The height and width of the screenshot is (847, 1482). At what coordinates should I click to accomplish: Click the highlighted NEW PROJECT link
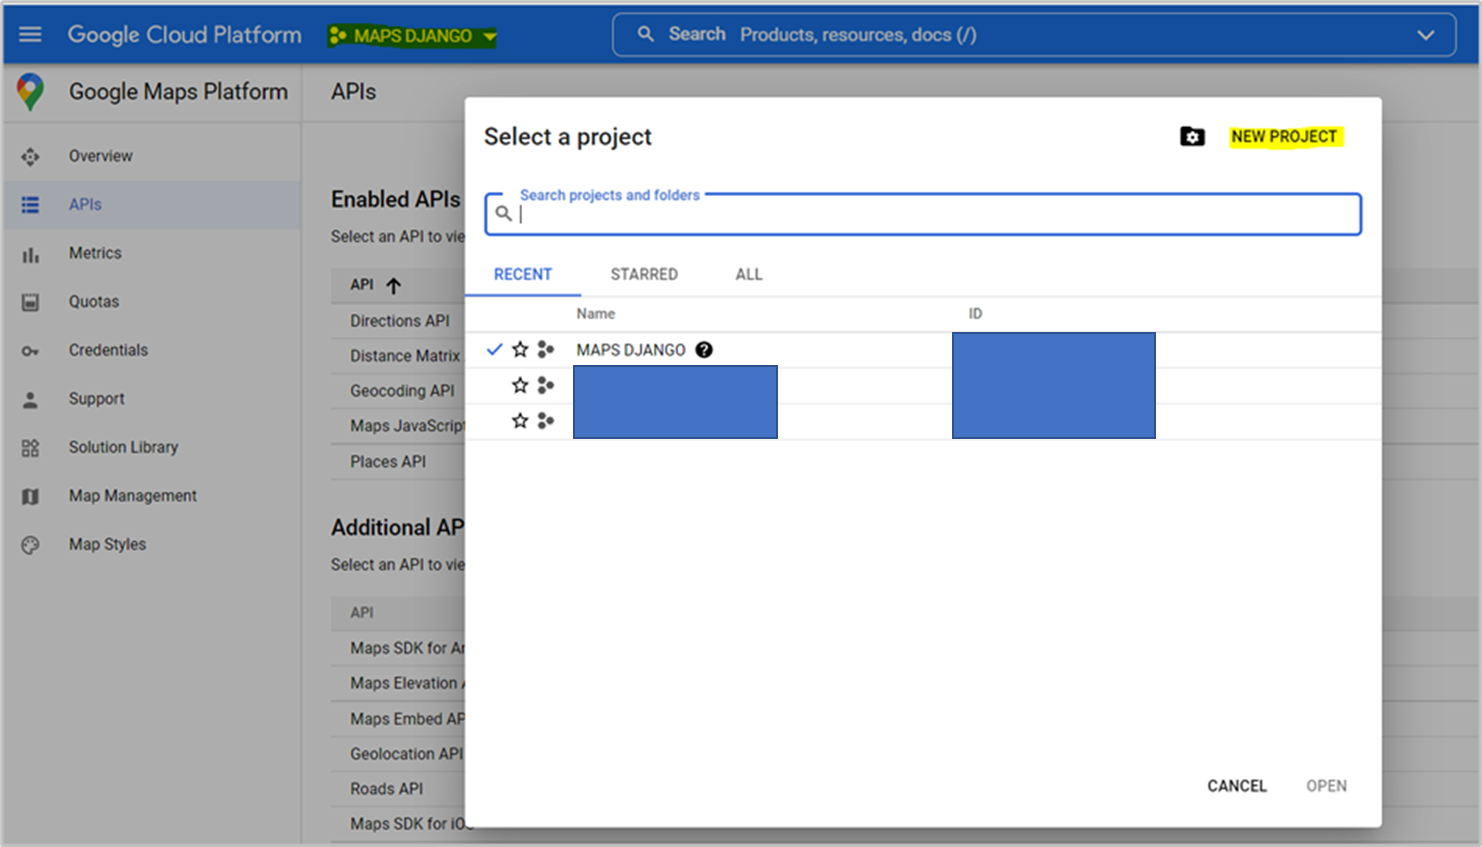coord(1285,137)
